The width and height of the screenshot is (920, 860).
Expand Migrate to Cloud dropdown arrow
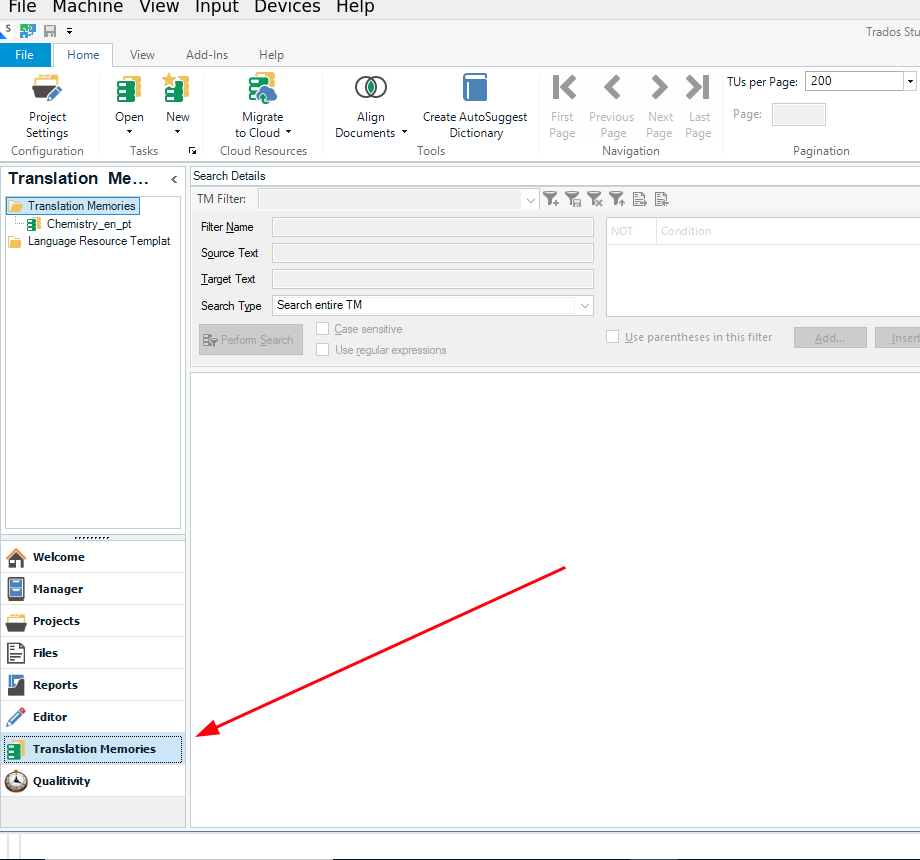point(288,132)
